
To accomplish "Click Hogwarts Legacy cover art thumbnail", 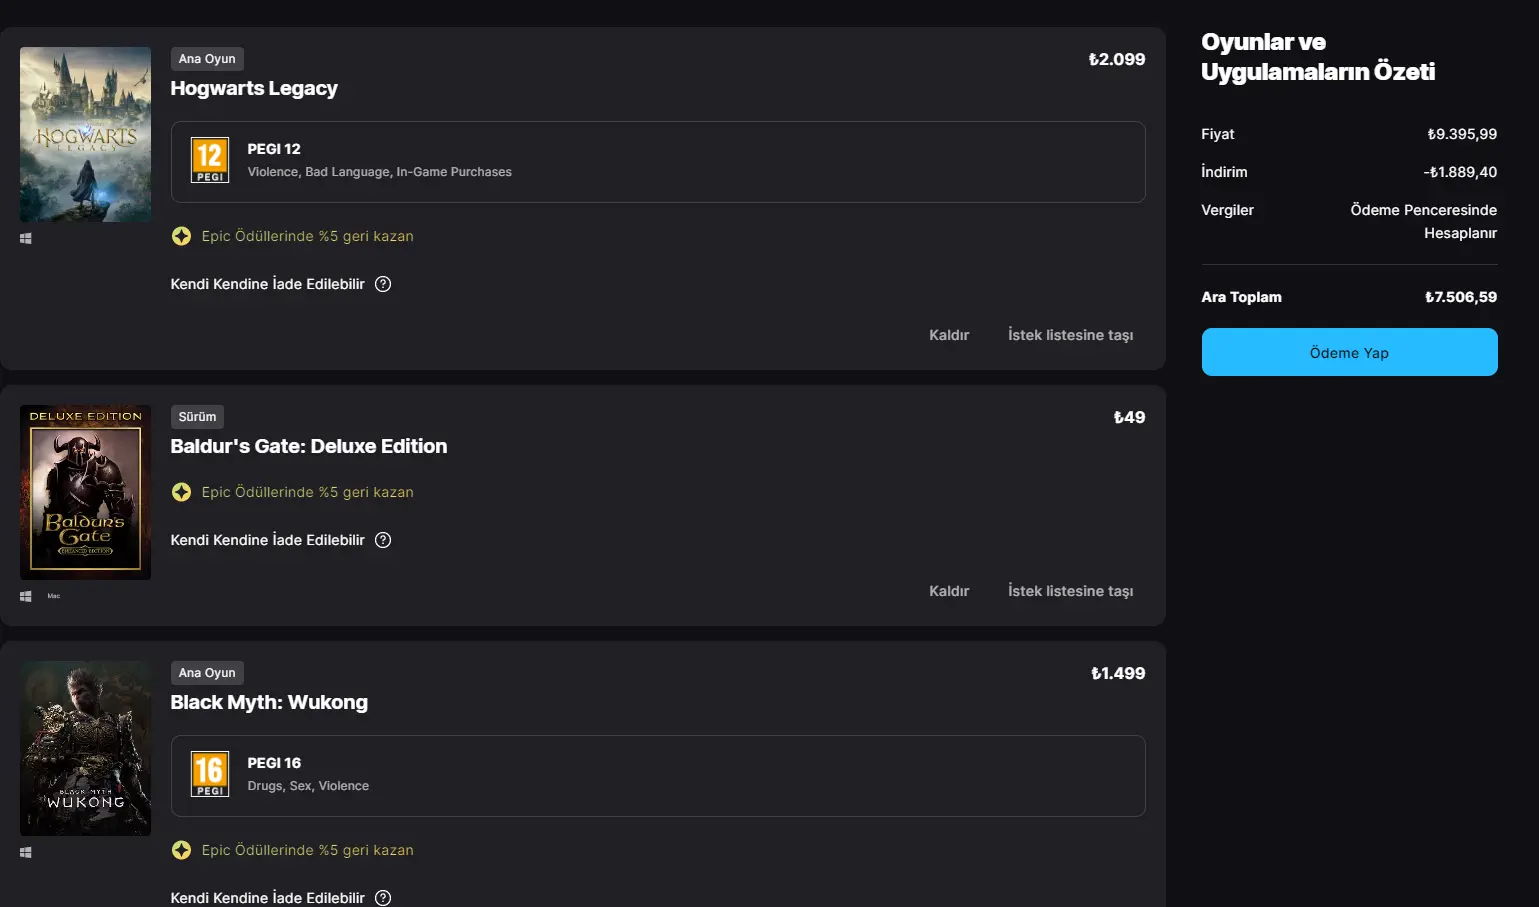I will tap(85, 134).
